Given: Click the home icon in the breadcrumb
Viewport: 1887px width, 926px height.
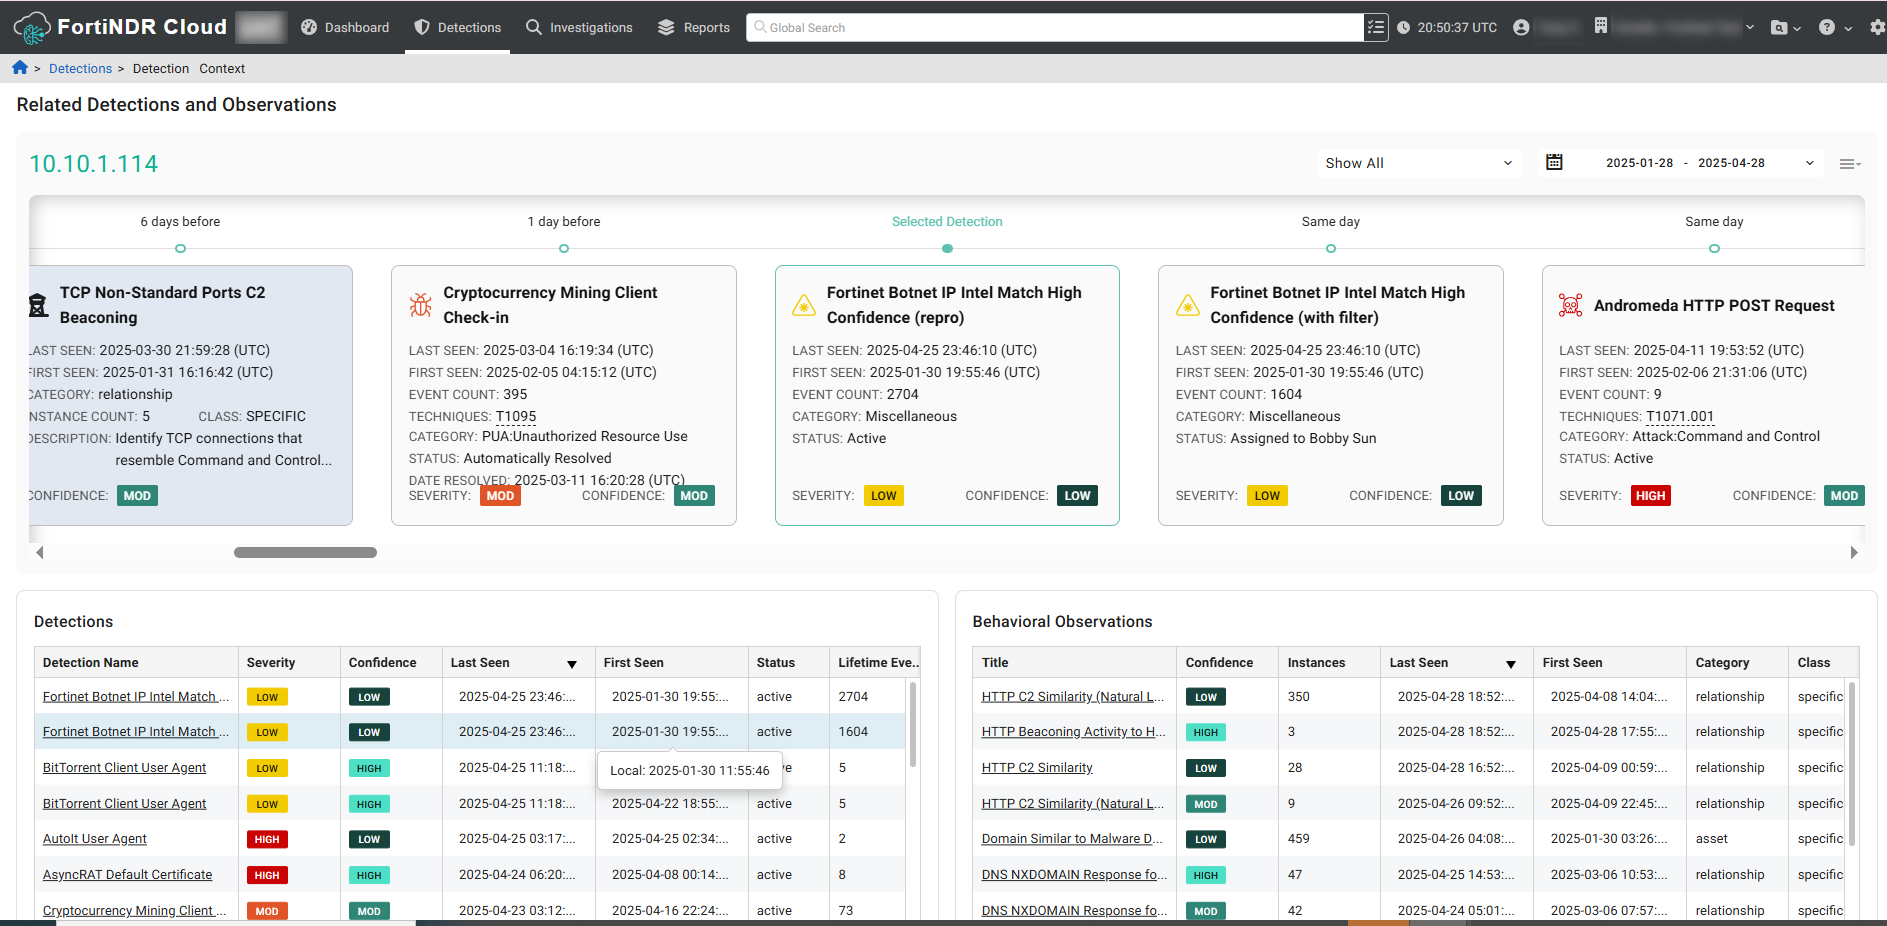Looking at the screenshot, I should 19,67.
